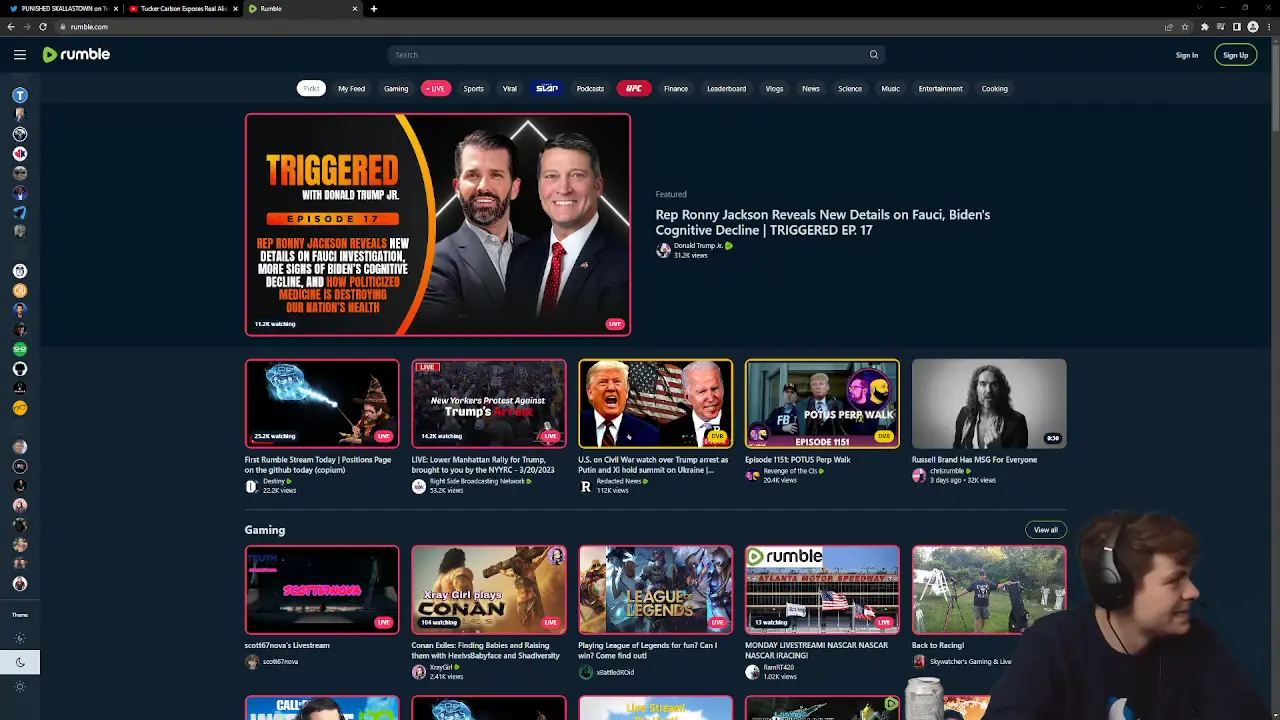The height and width of the screenshot is (720, 1280).
Task: Switch to the PUNISHED SKALLASTOWN Twitter tab
Action: pyautogui.click(x=62, y=9)
